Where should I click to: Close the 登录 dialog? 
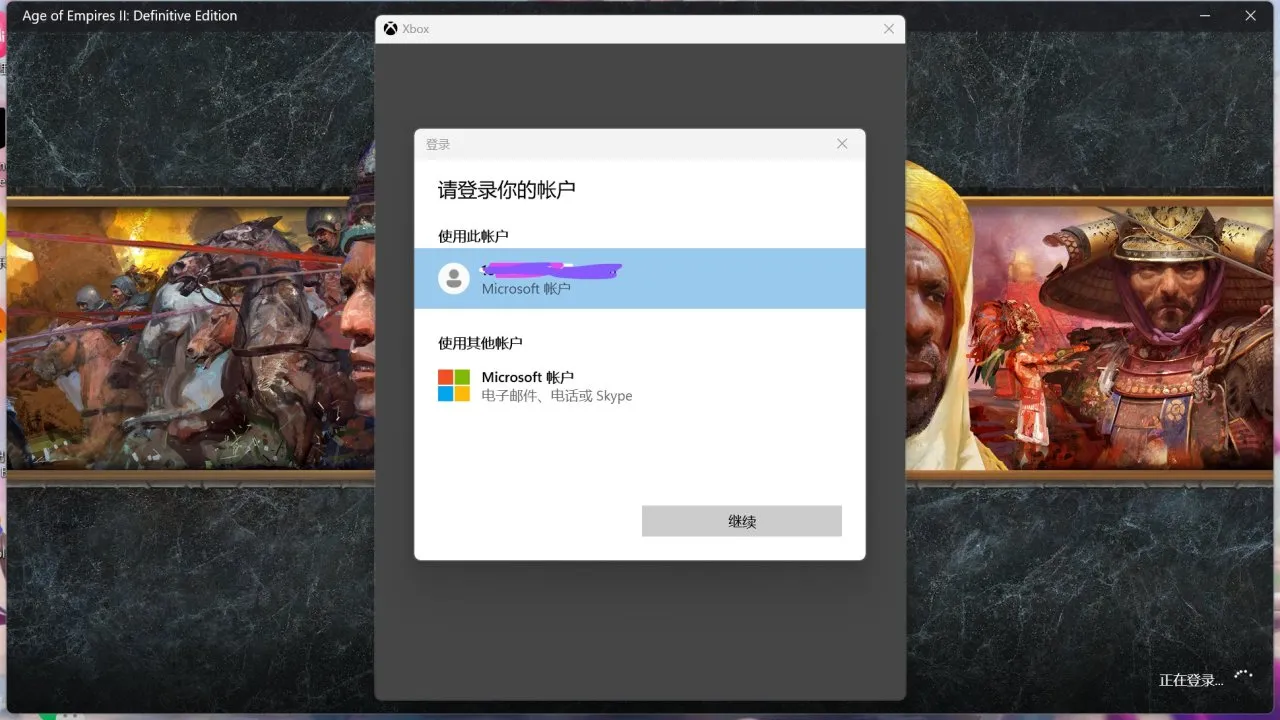pos(842,144)
